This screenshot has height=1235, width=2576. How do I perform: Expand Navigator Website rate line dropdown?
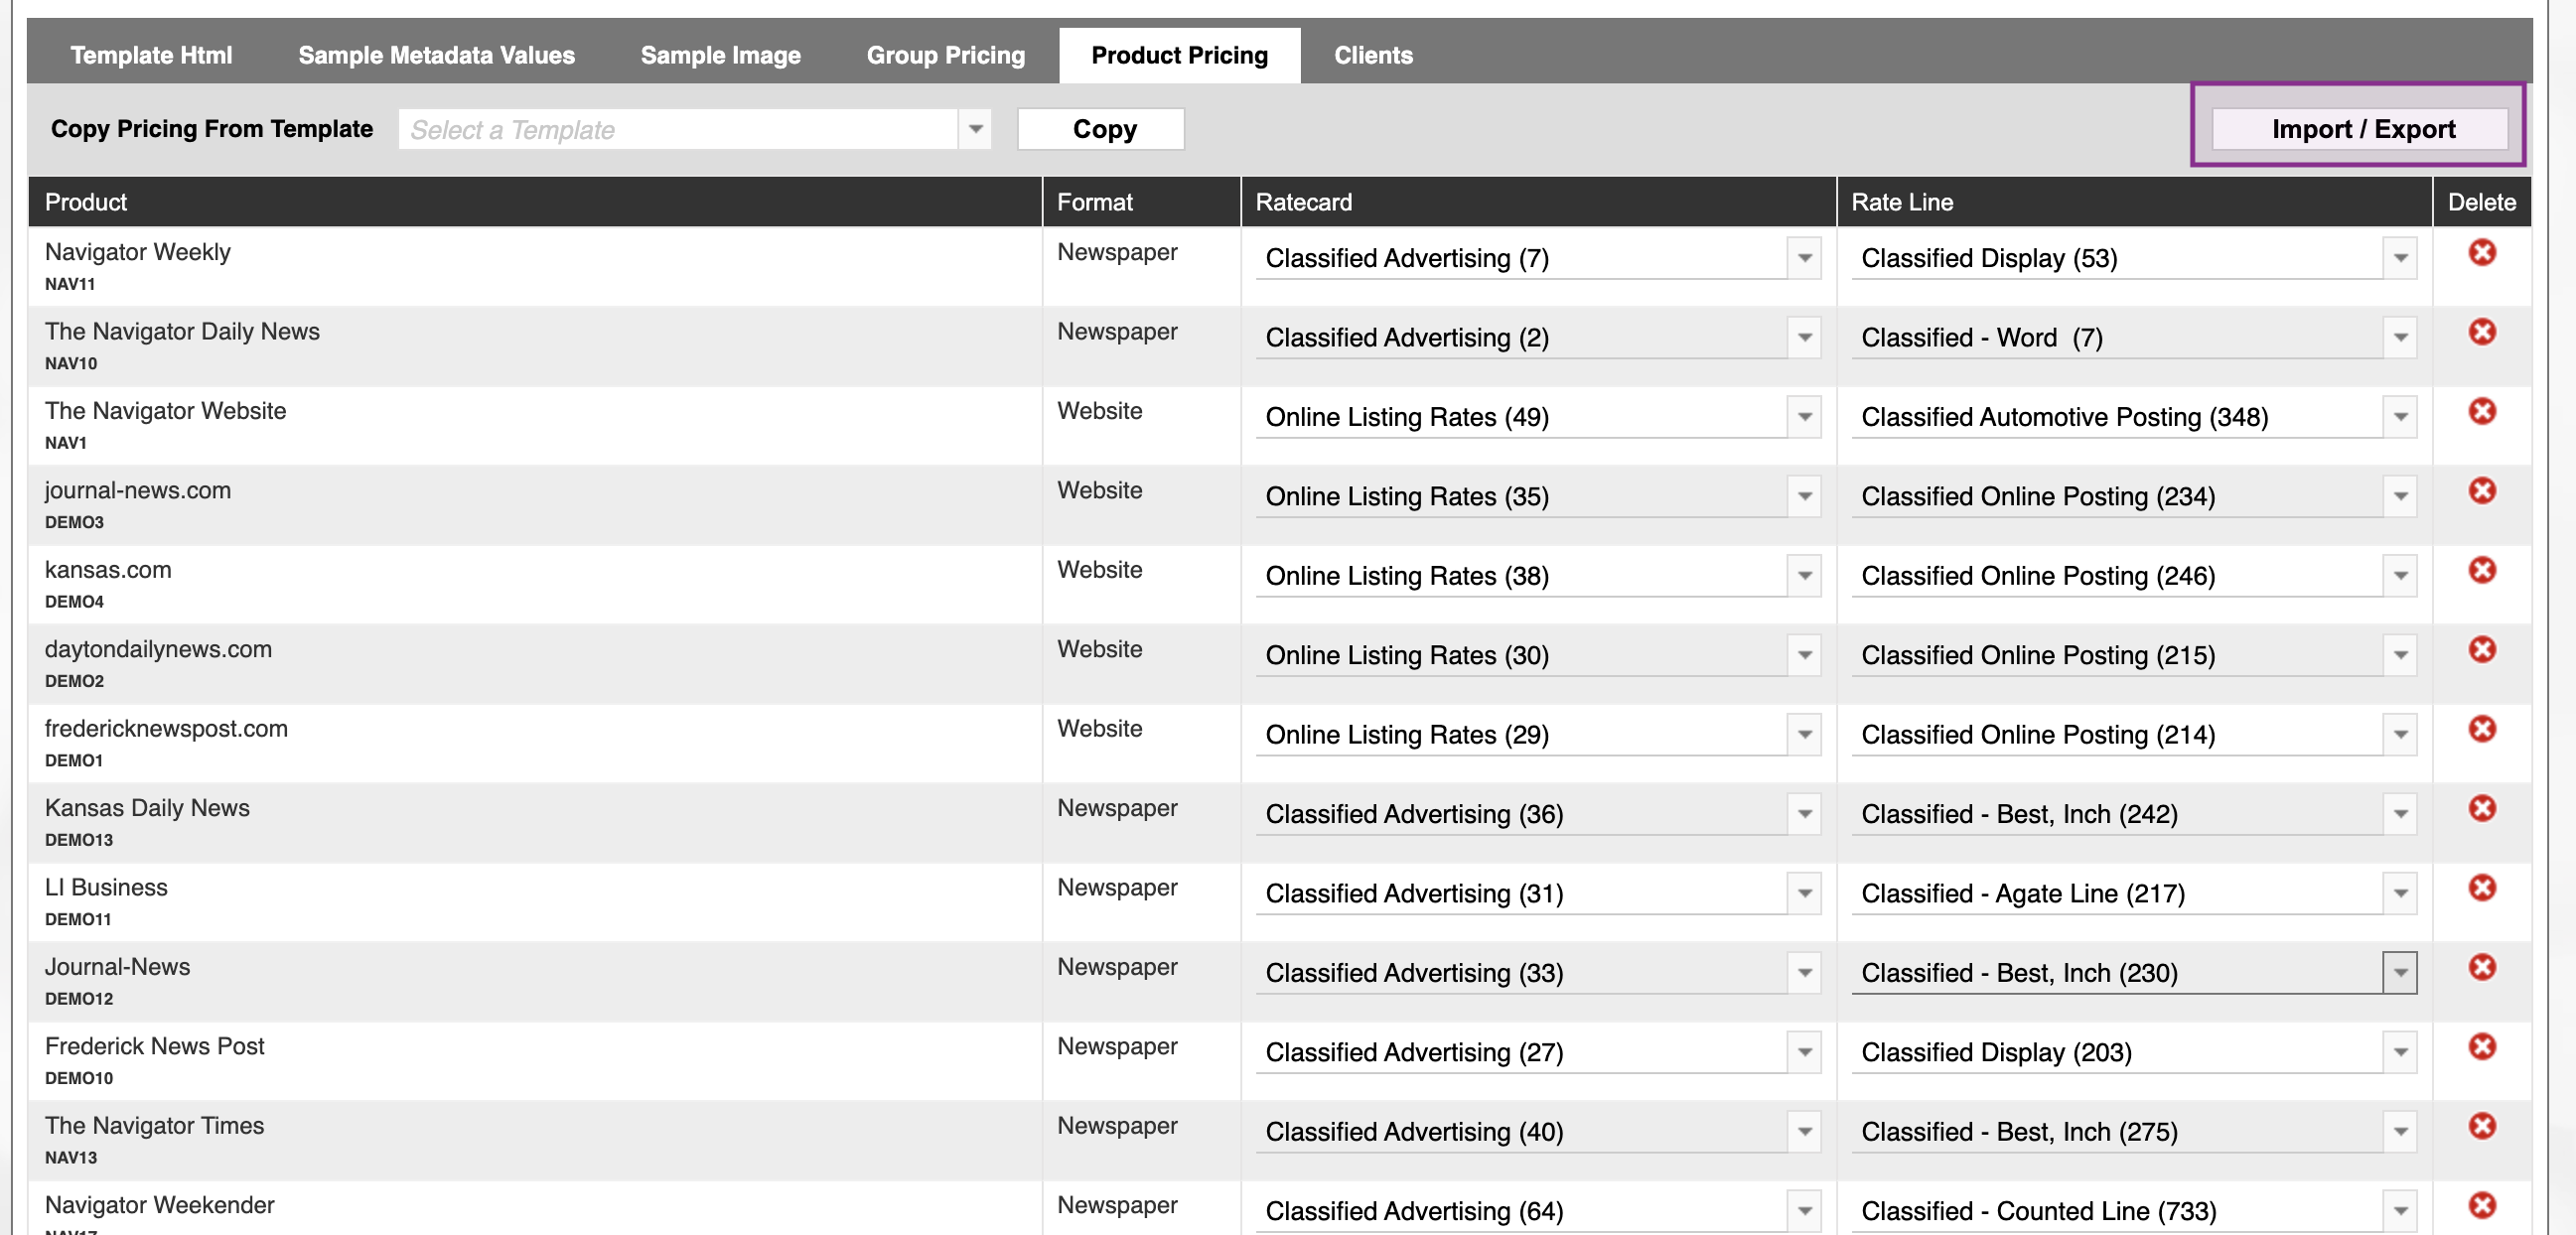2399,417
